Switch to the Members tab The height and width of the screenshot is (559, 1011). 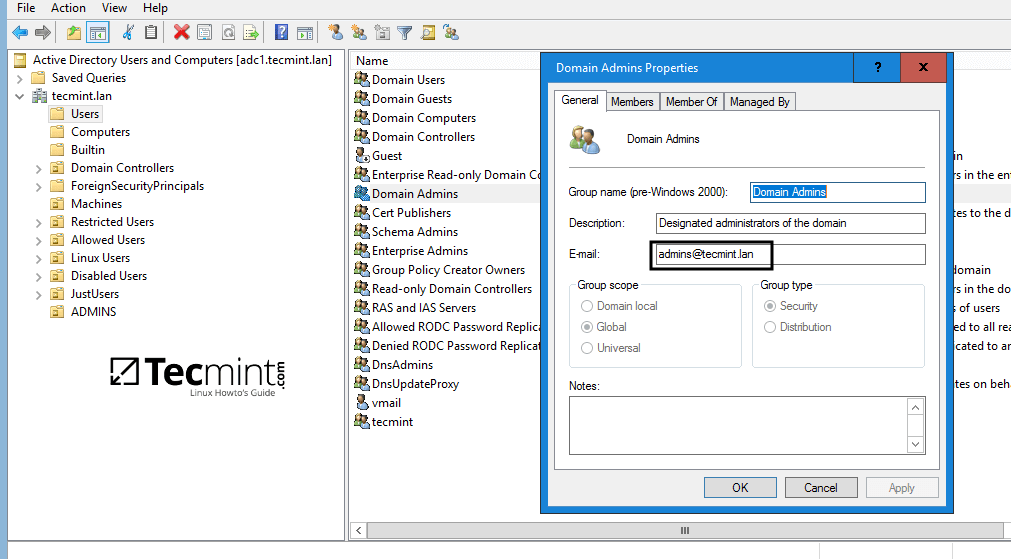pos(632,101)
